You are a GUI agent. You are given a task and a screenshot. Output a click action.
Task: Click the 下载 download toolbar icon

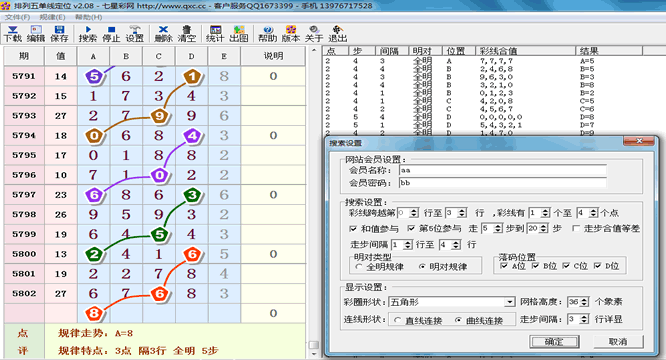(x=13, y=34)
